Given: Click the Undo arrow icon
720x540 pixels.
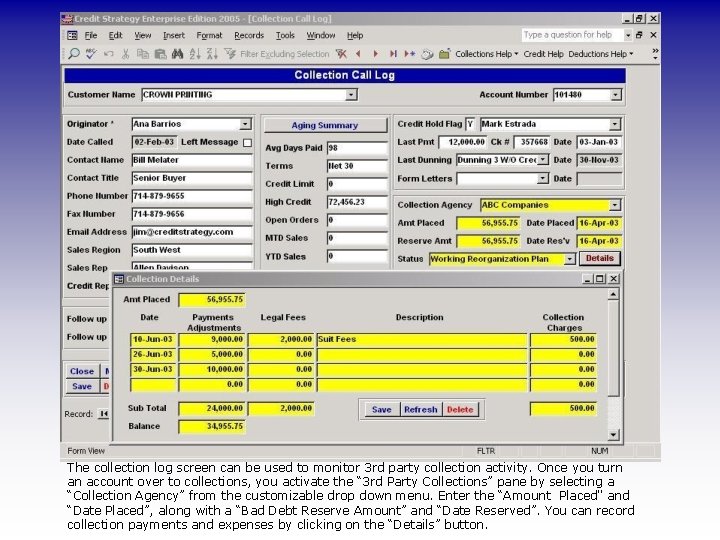Looking at the screenshot, I should 108,54.
